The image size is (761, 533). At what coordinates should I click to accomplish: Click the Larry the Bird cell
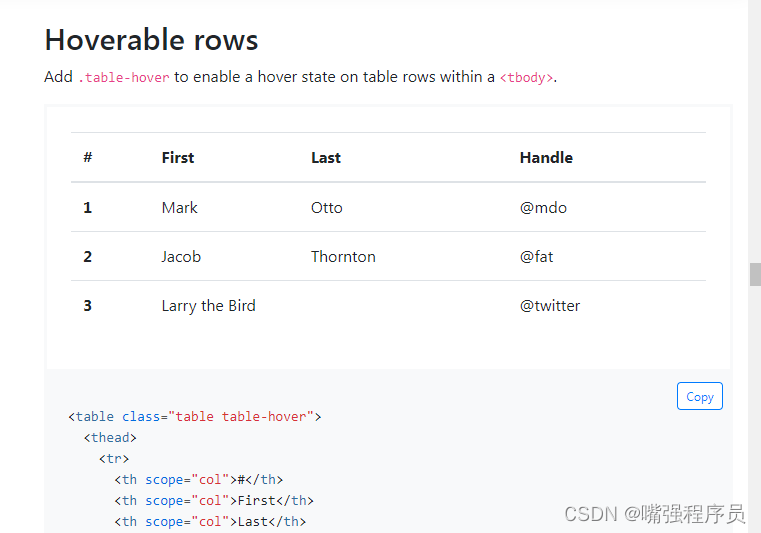point(208,305)
